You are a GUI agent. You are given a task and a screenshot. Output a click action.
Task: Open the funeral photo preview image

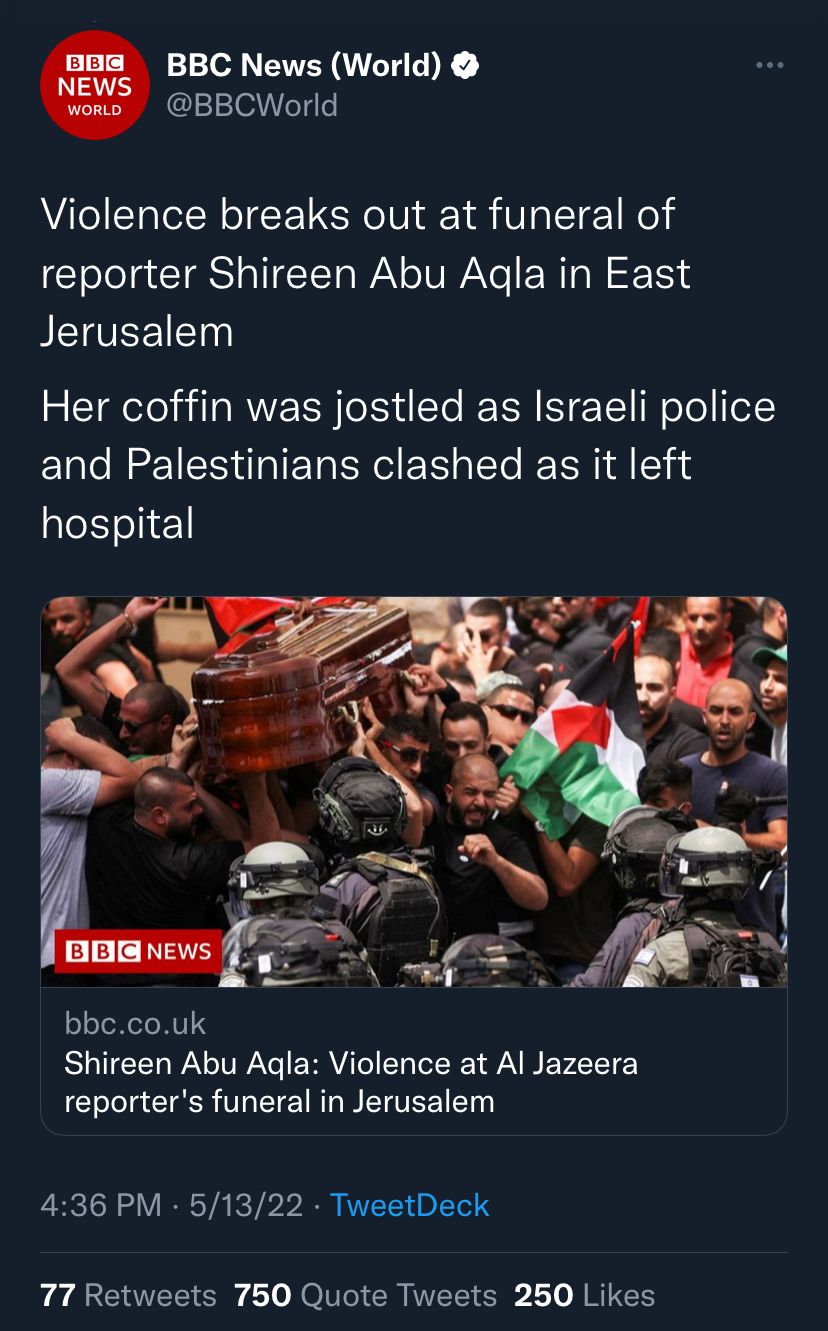click(414, 792)
